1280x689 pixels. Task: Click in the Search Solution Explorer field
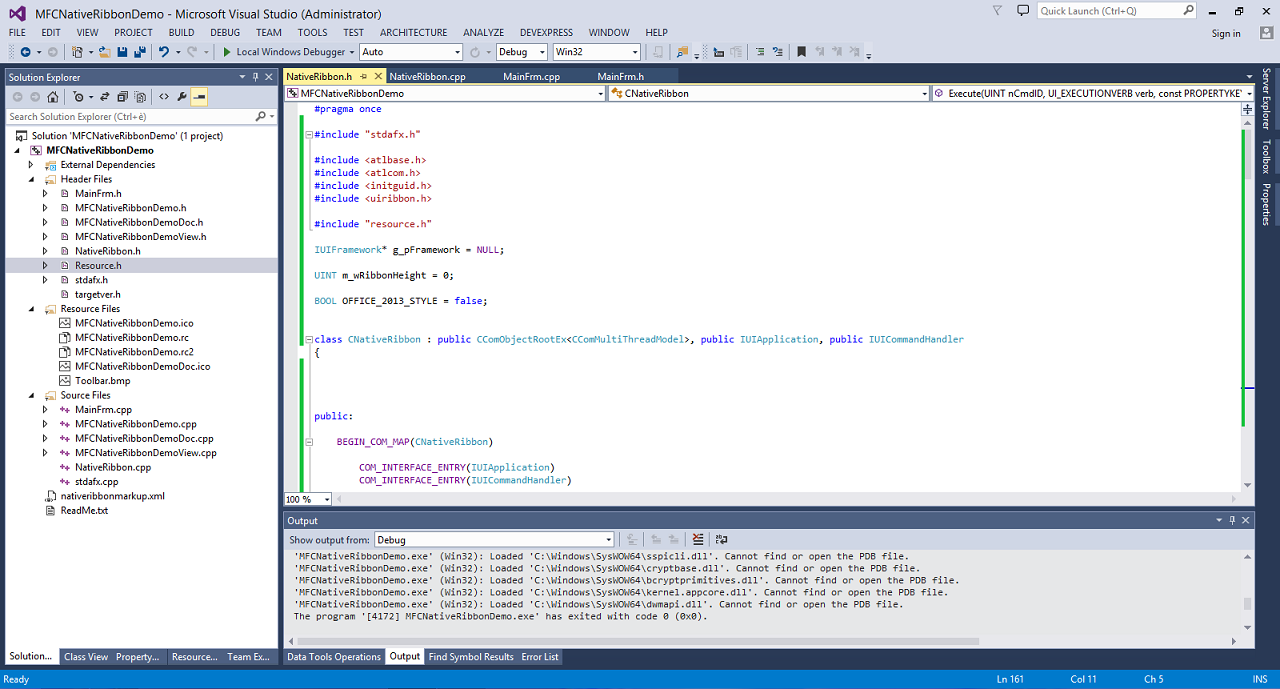tap(130, 117)
